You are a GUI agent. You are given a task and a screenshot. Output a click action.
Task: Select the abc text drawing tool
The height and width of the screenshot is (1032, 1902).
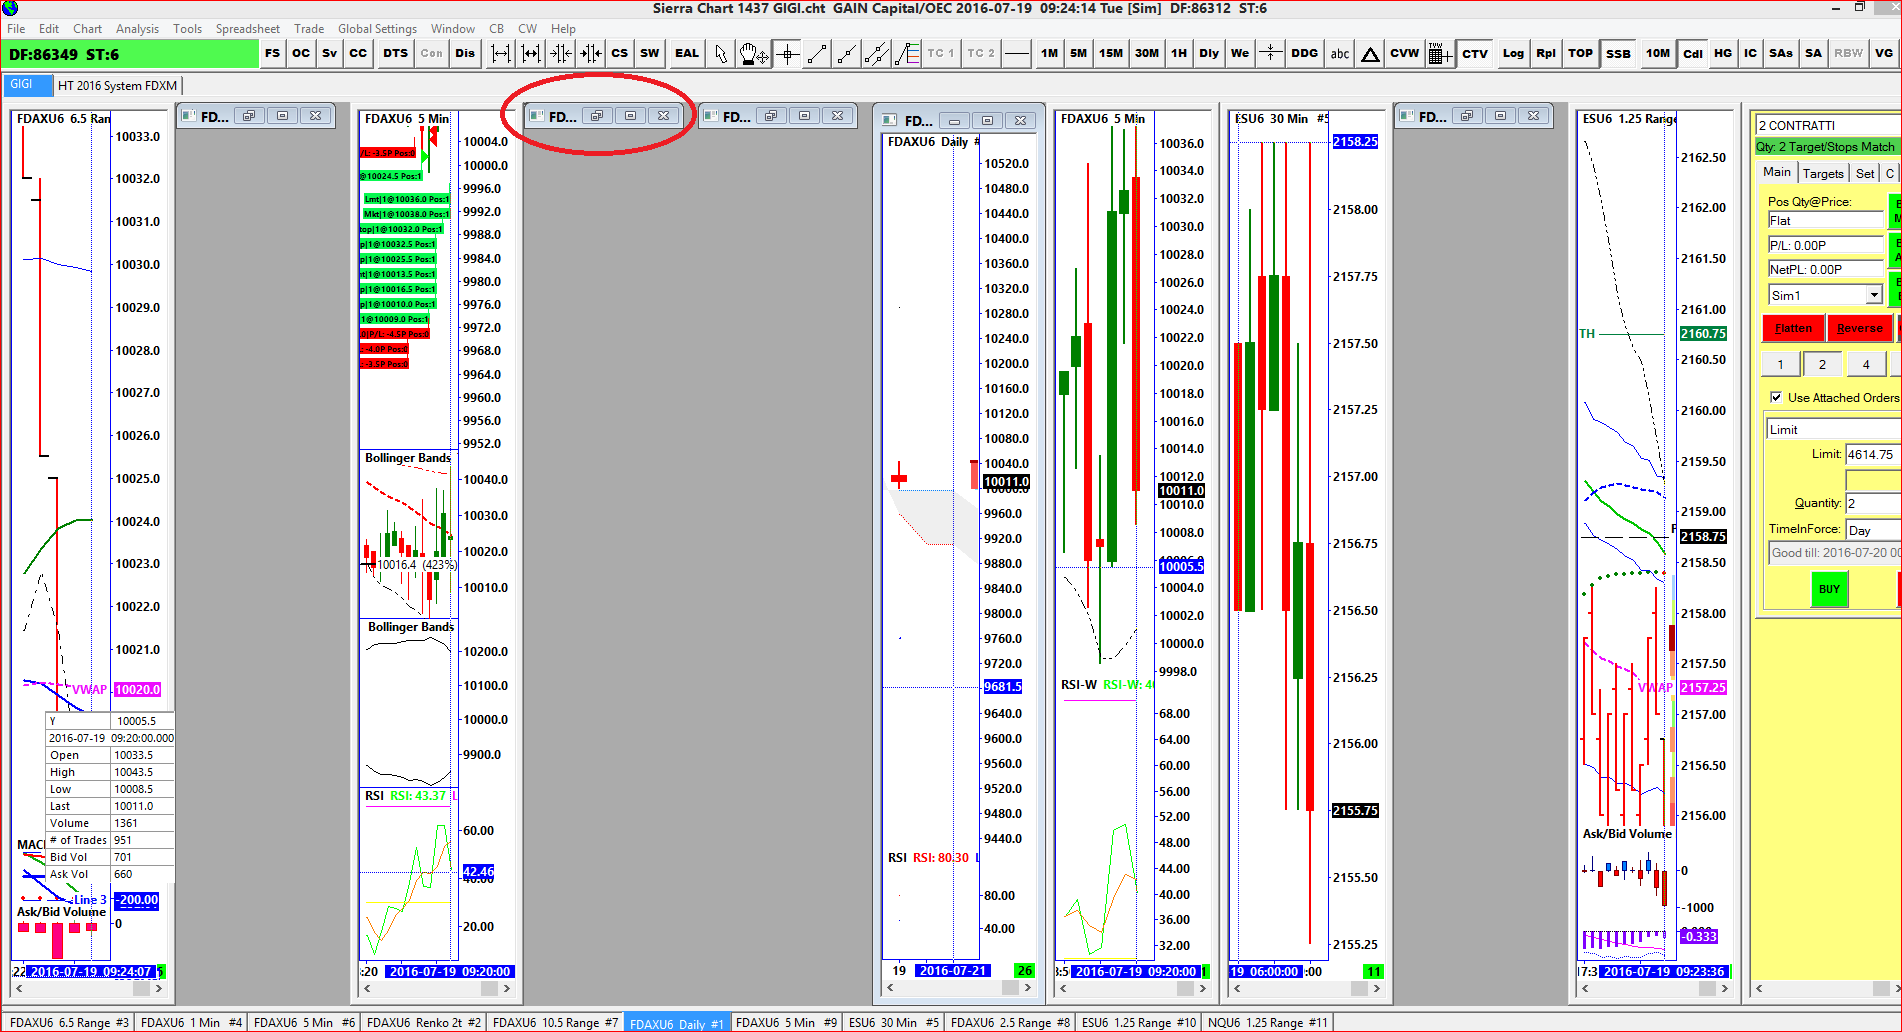point(1340,54)
